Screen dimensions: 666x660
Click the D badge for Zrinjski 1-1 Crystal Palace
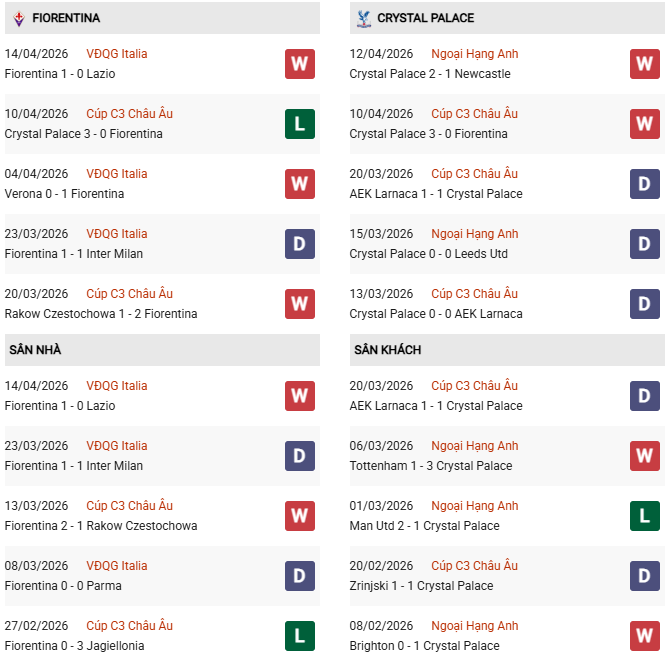[x=644, y=576]
